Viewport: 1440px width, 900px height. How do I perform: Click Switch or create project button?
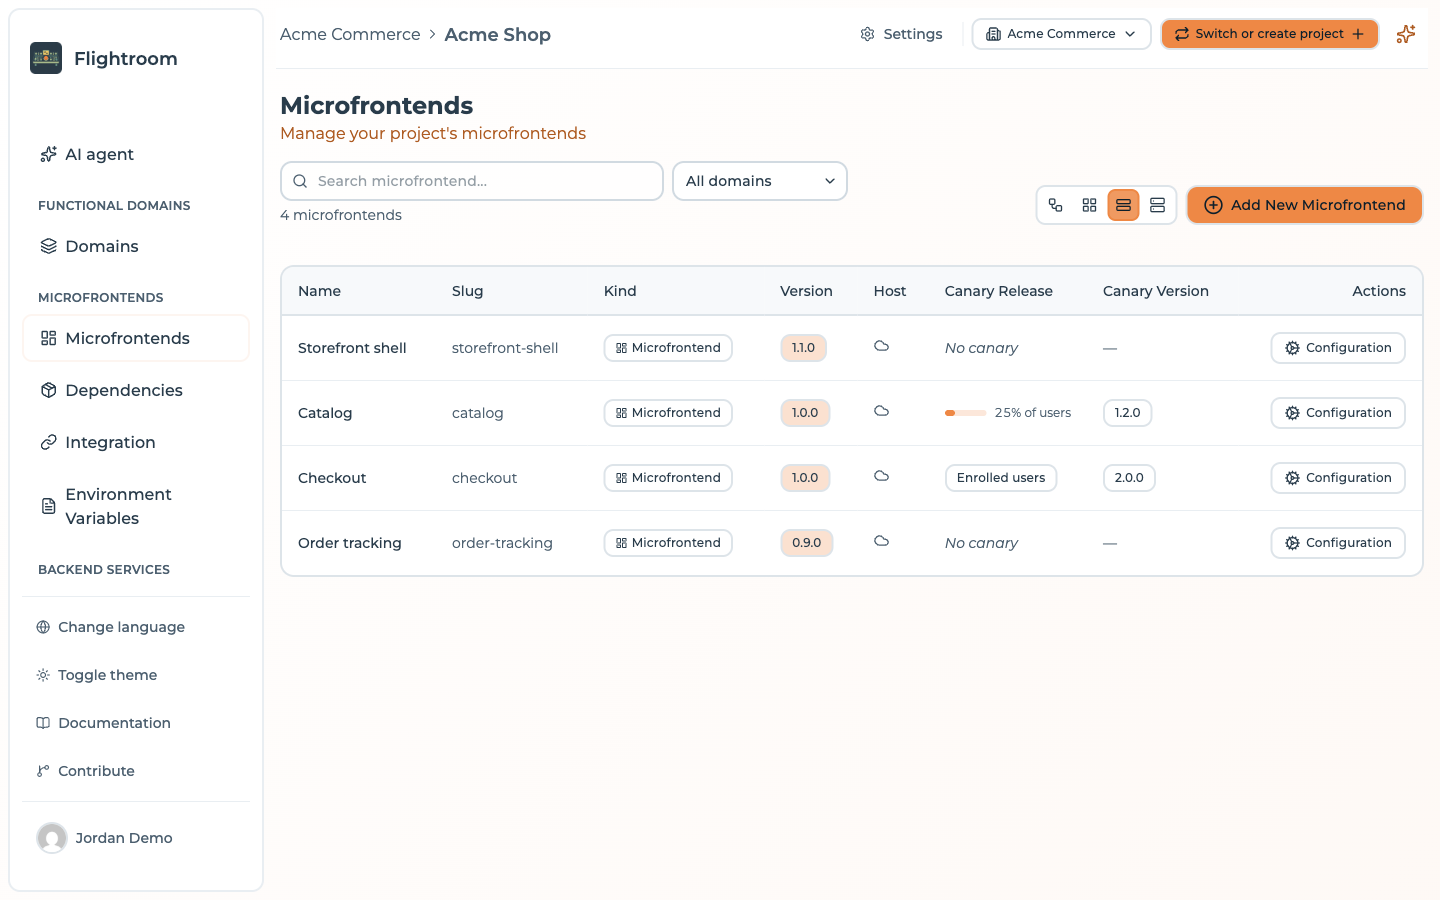coord(1270,34)
